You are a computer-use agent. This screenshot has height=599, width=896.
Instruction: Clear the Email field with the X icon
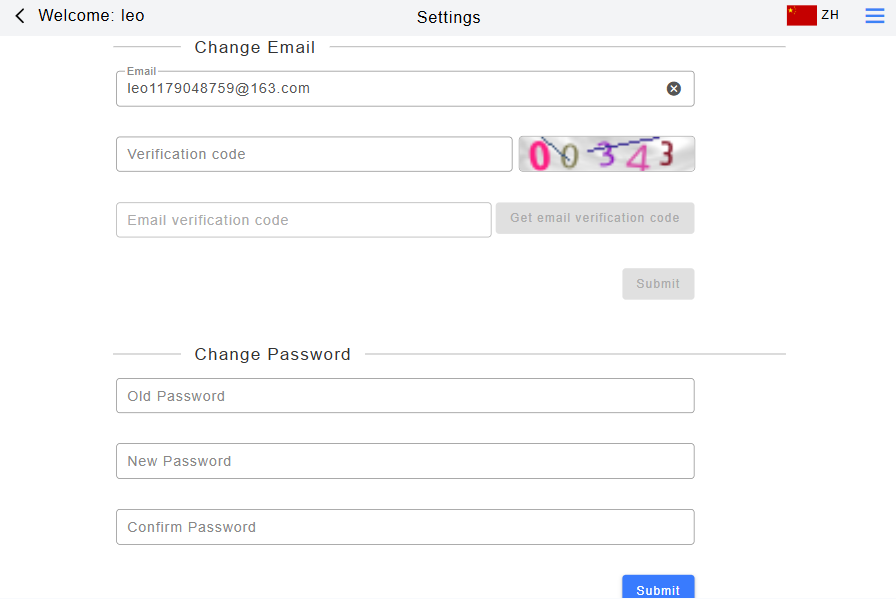click(x=674, y=89)
